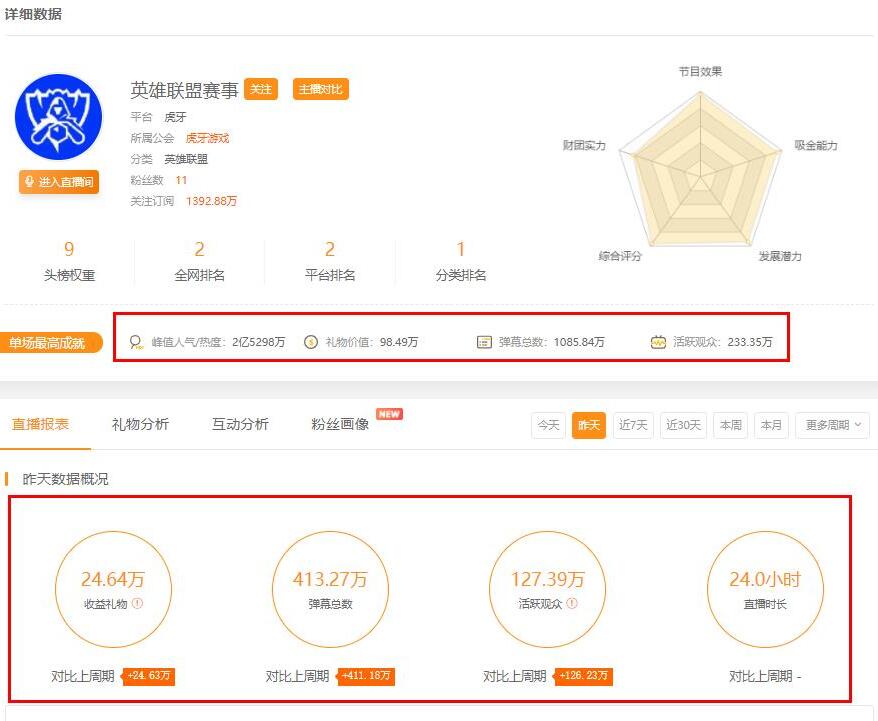
Task: Click the 弹幕总数 list icon
Action: [484, 342]
